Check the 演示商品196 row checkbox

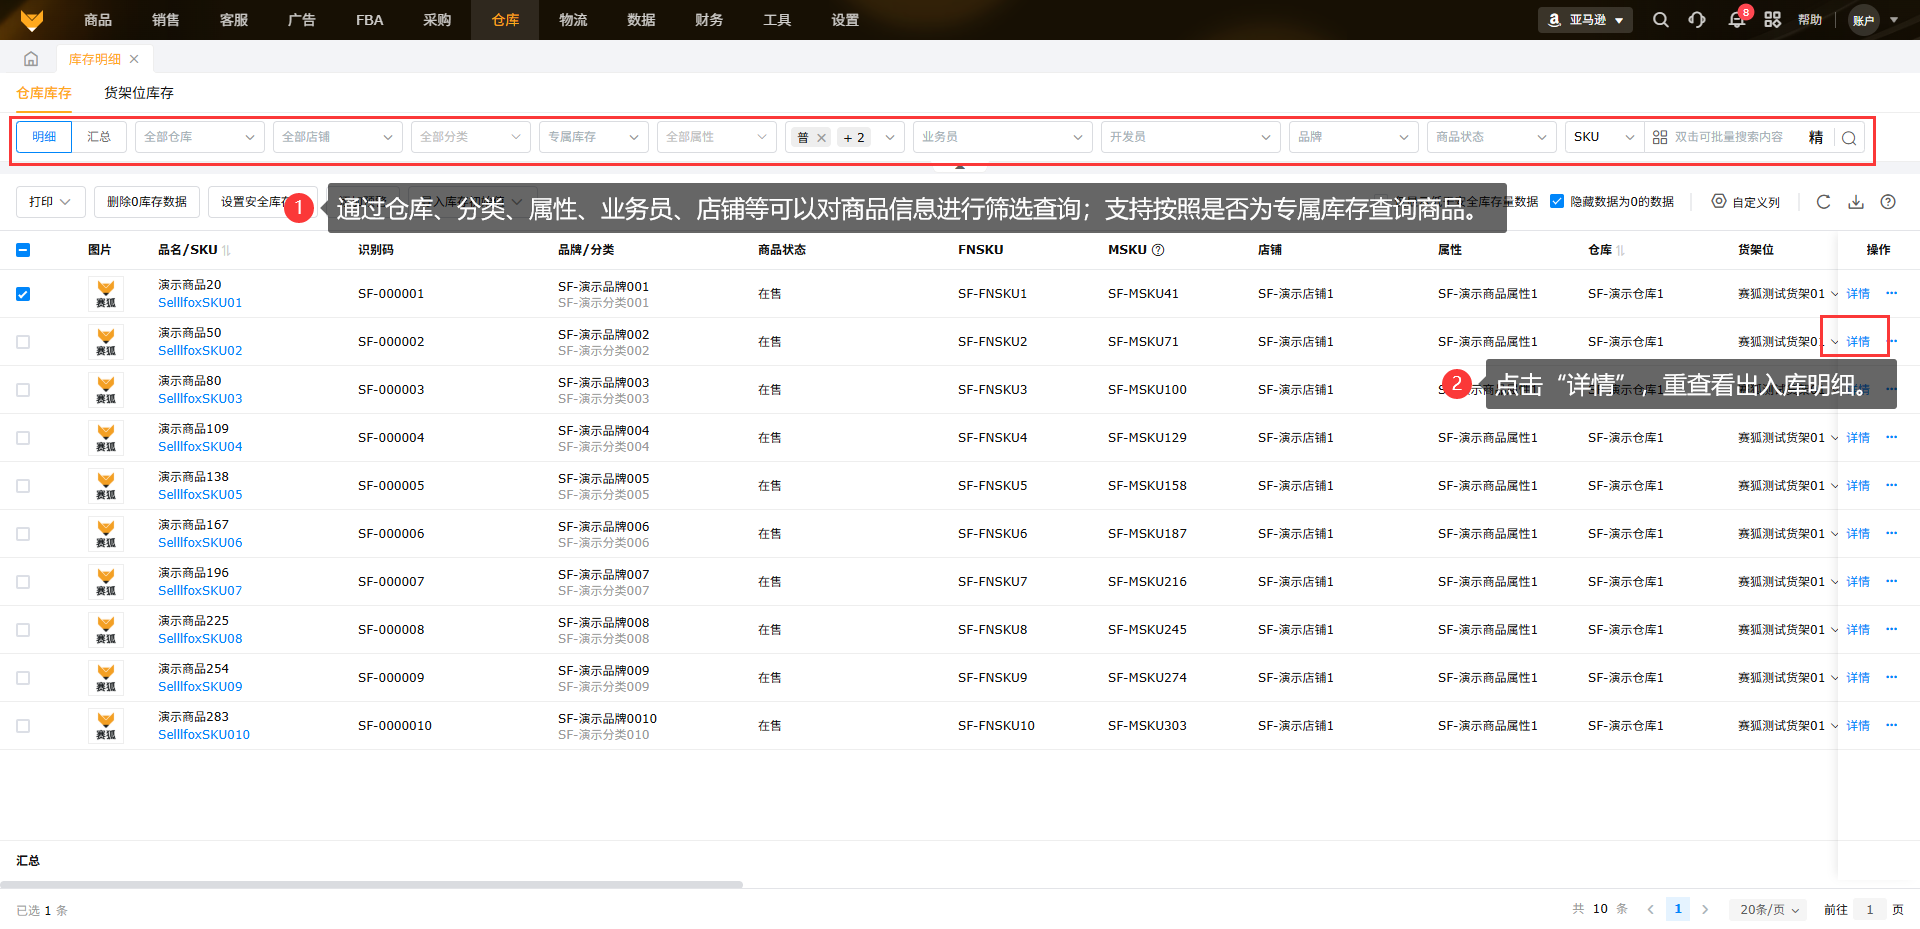click(x=23, y=582)
